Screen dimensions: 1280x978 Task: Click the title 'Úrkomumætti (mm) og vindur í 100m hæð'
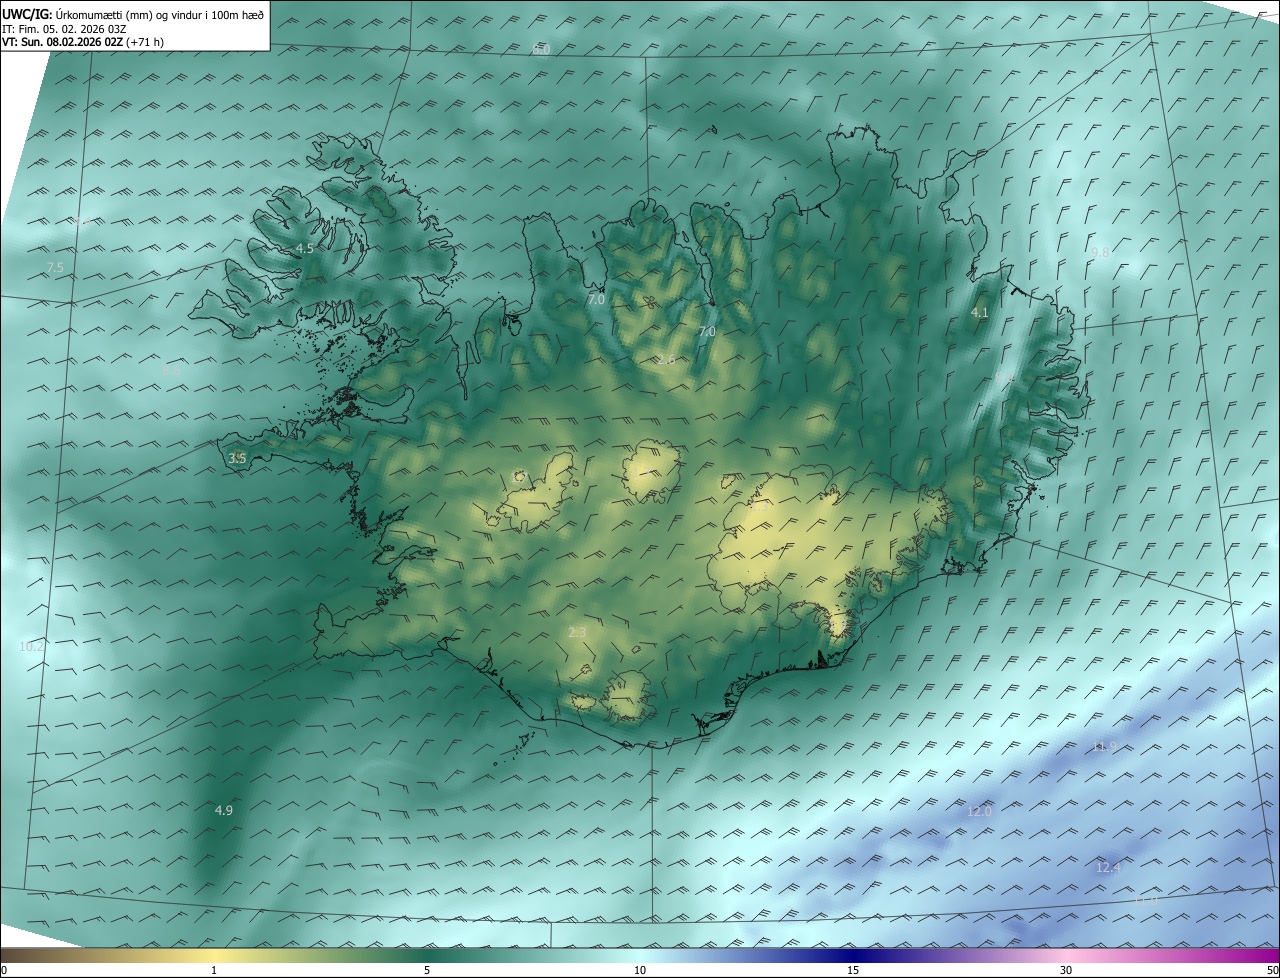tap(159, 13)
